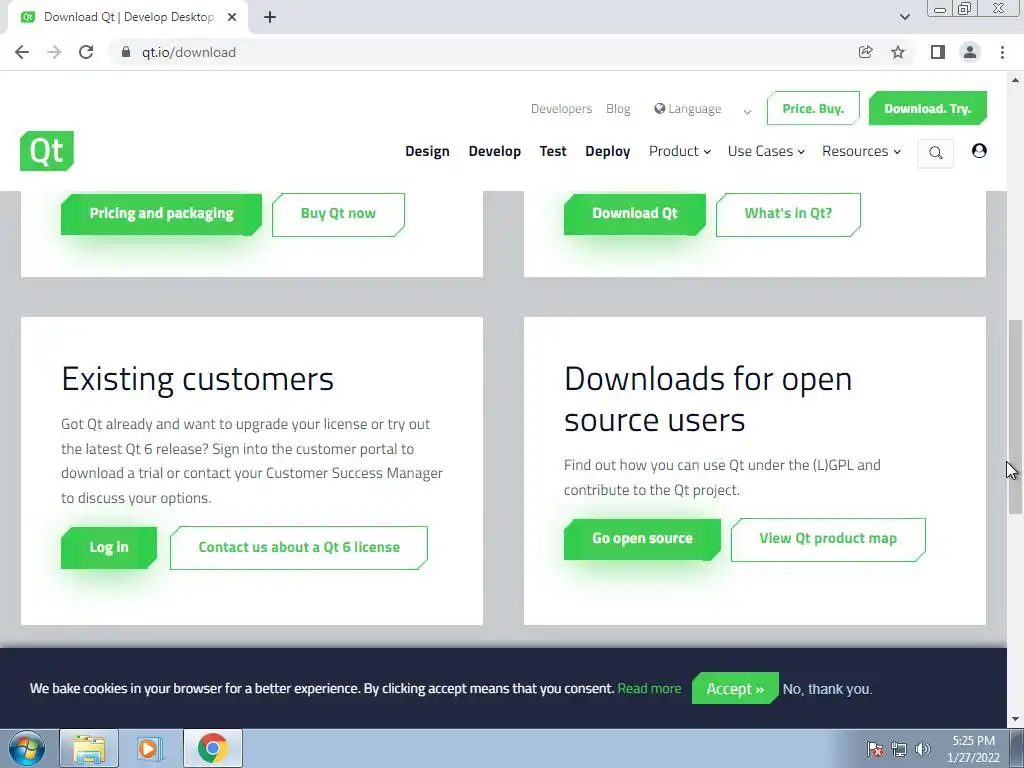
Task: Open the cookie Read more link
Action: pos(649,688)
